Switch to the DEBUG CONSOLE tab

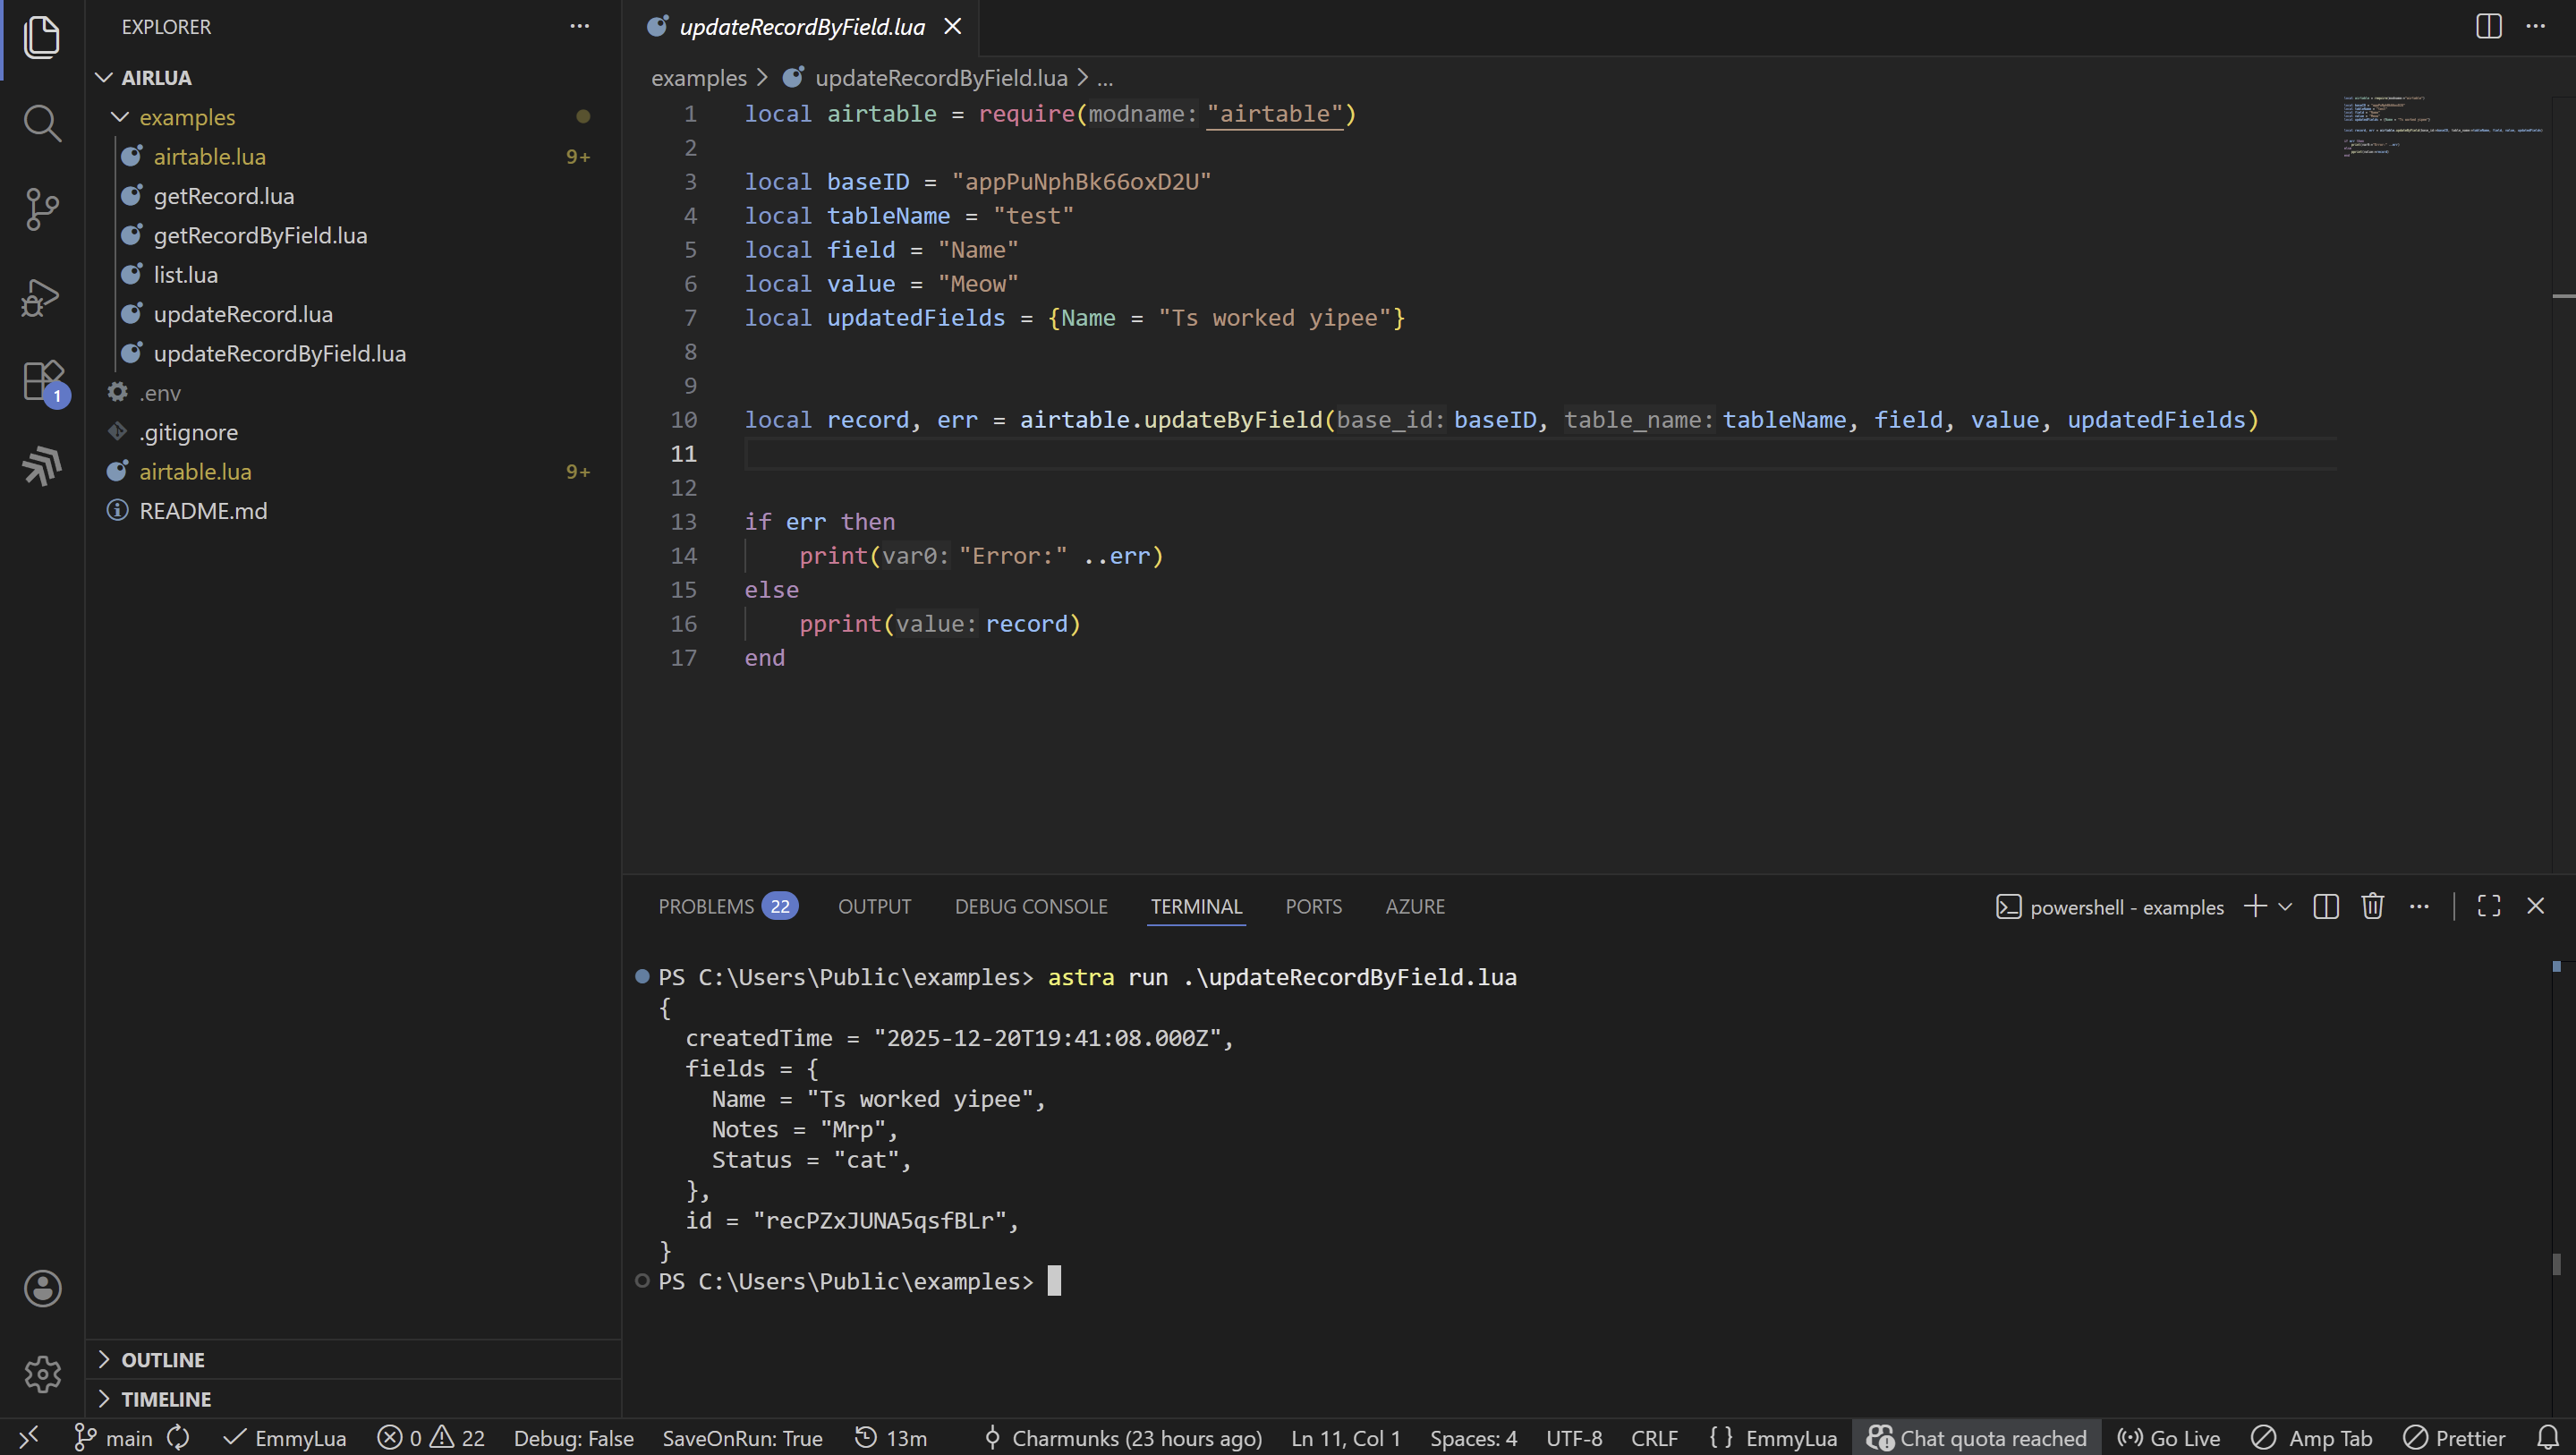[x=1030, y=907]
